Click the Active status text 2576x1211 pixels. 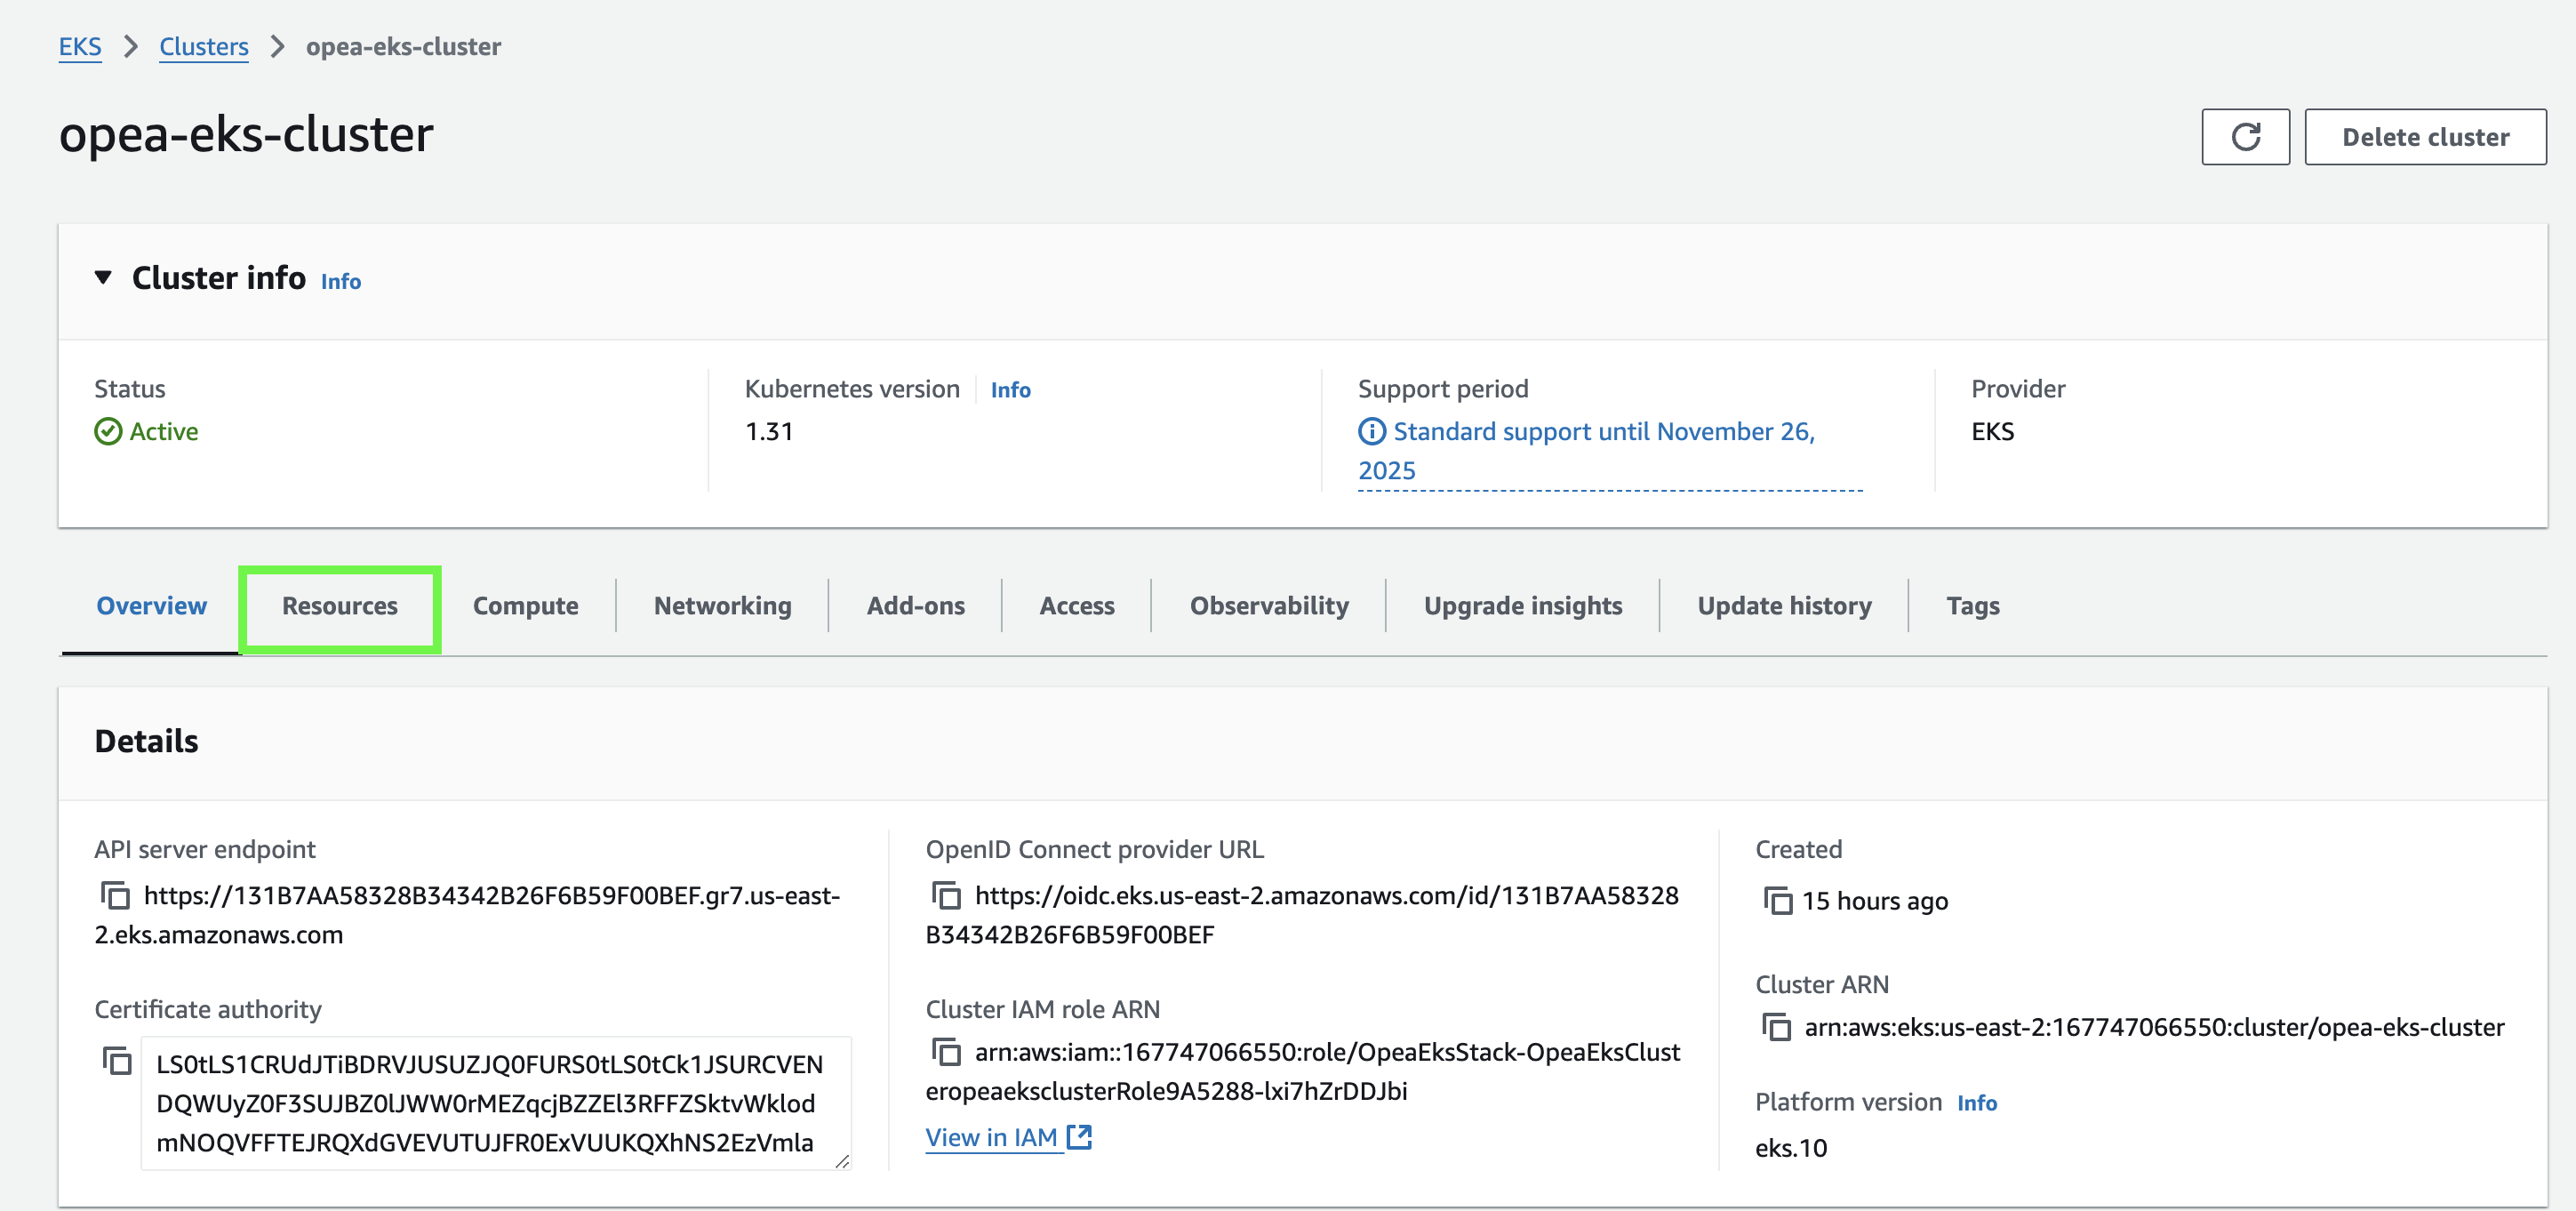click(x=164, y=431)
